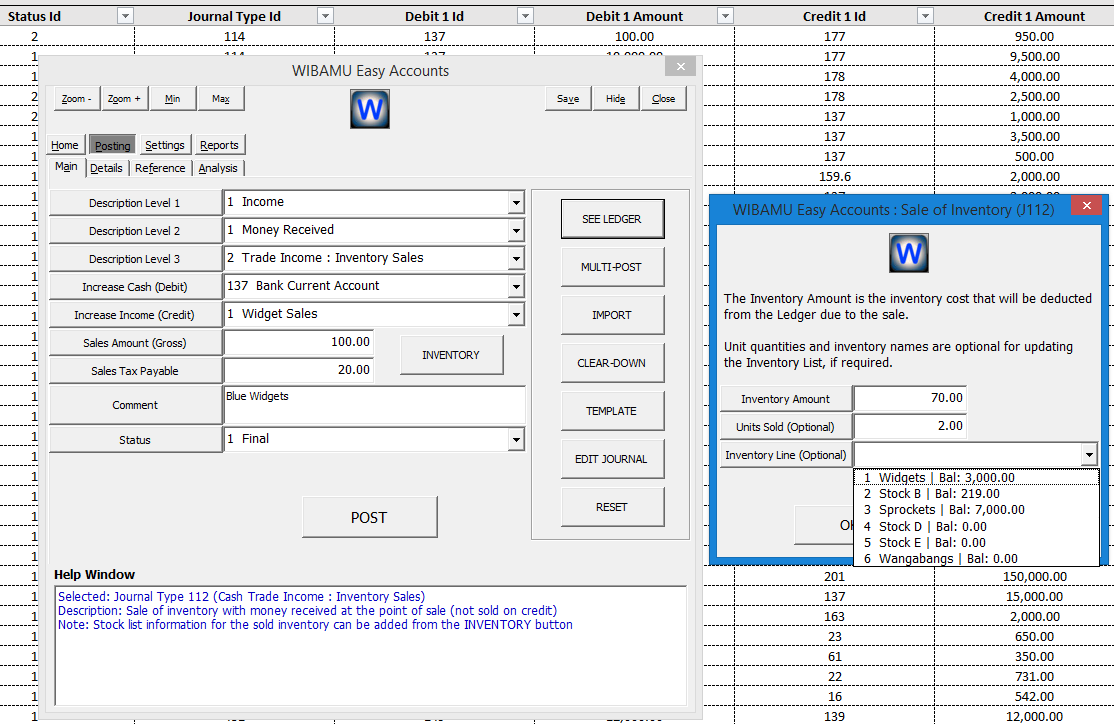The image size is (1114, 724).
Task: Collapse the Inventory Line dropdown list
Action: click(x=1089, y=455)
